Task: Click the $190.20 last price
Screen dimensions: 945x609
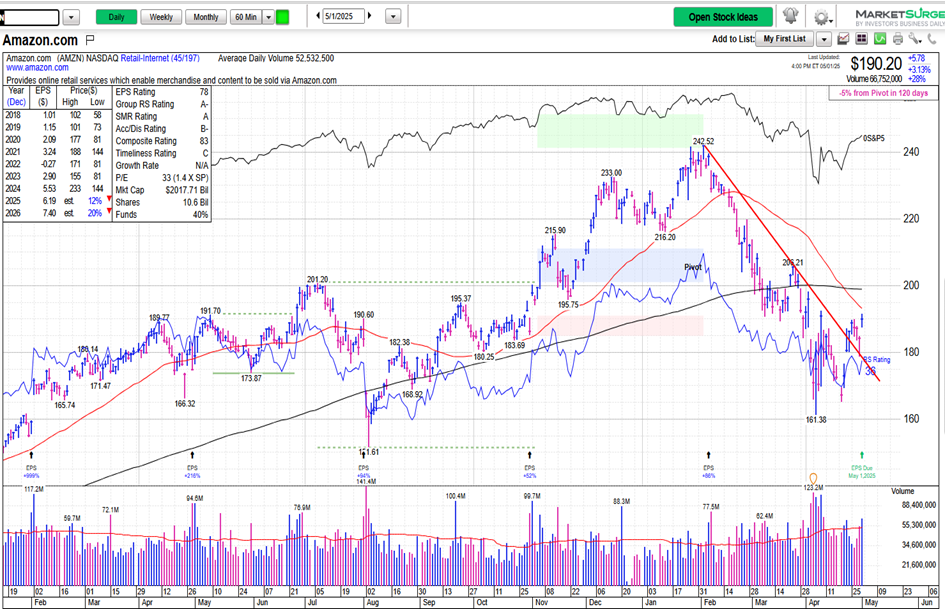Action: click(x=876, y=63)
